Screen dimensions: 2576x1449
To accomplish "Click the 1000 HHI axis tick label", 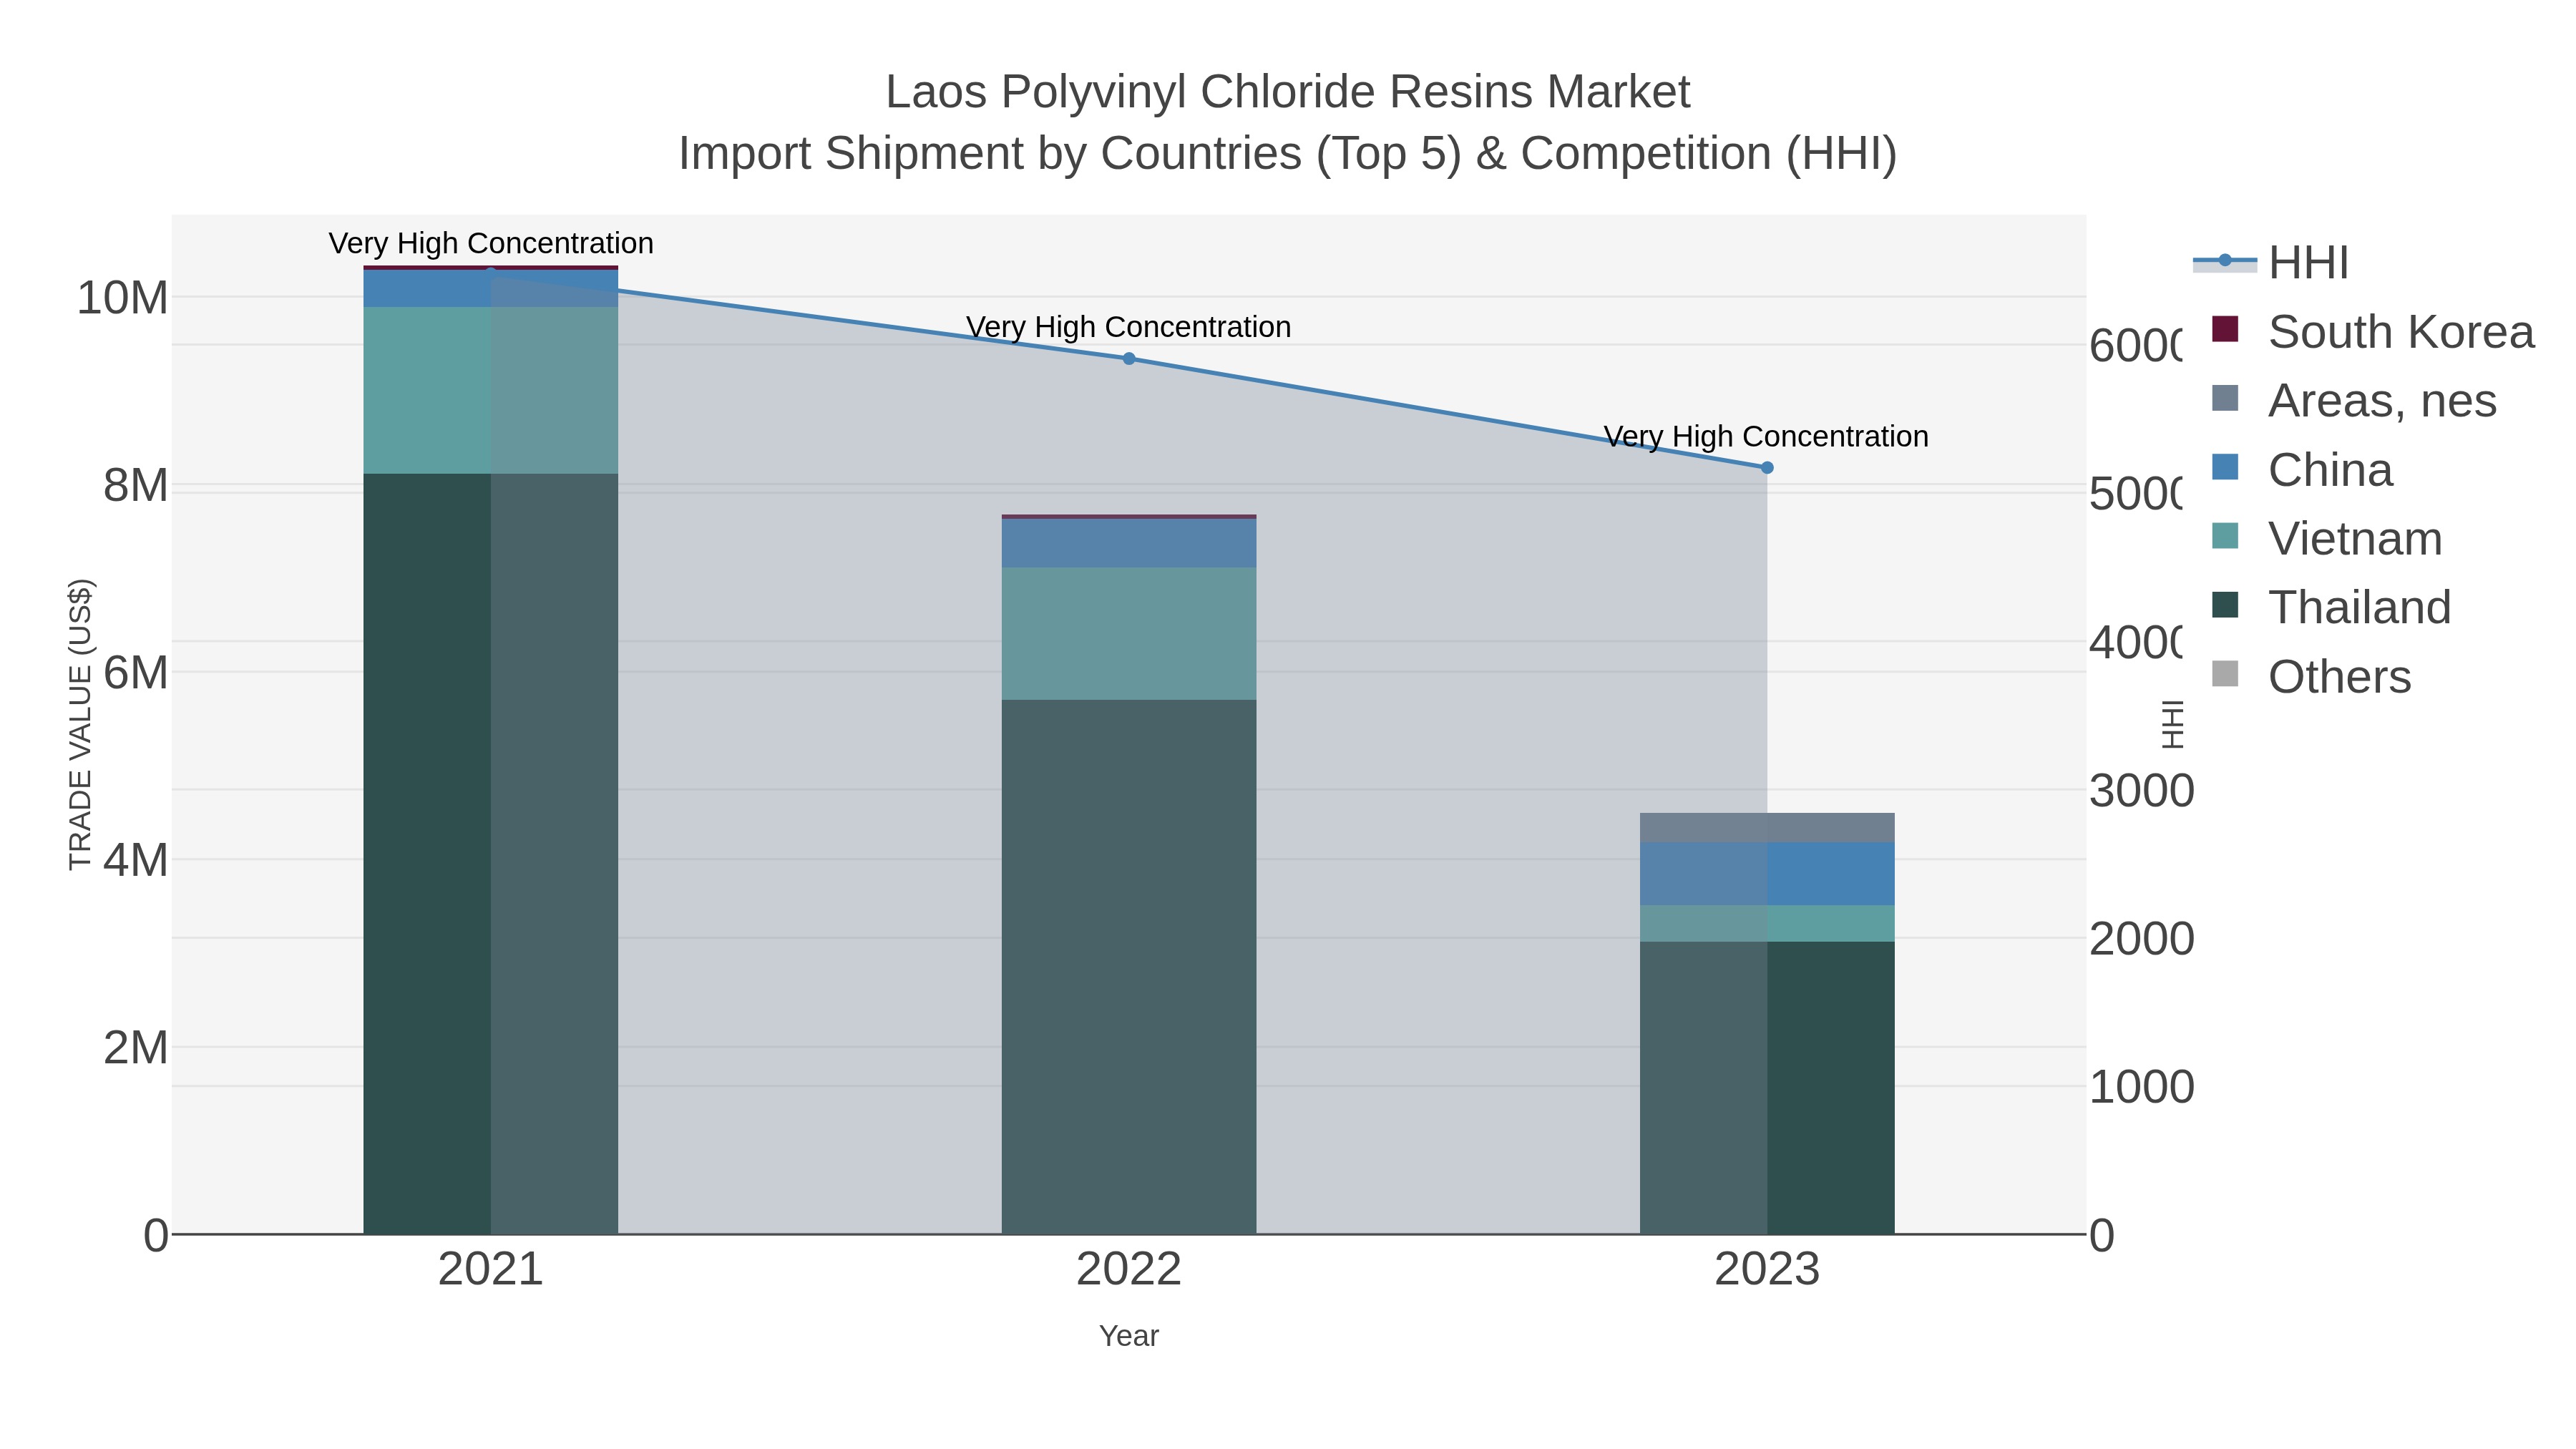I will 2142,1087.
